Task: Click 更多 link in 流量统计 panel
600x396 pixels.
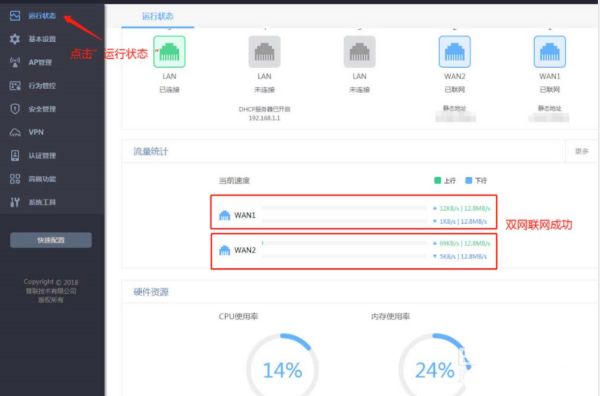Action: (x=582, y=151)
